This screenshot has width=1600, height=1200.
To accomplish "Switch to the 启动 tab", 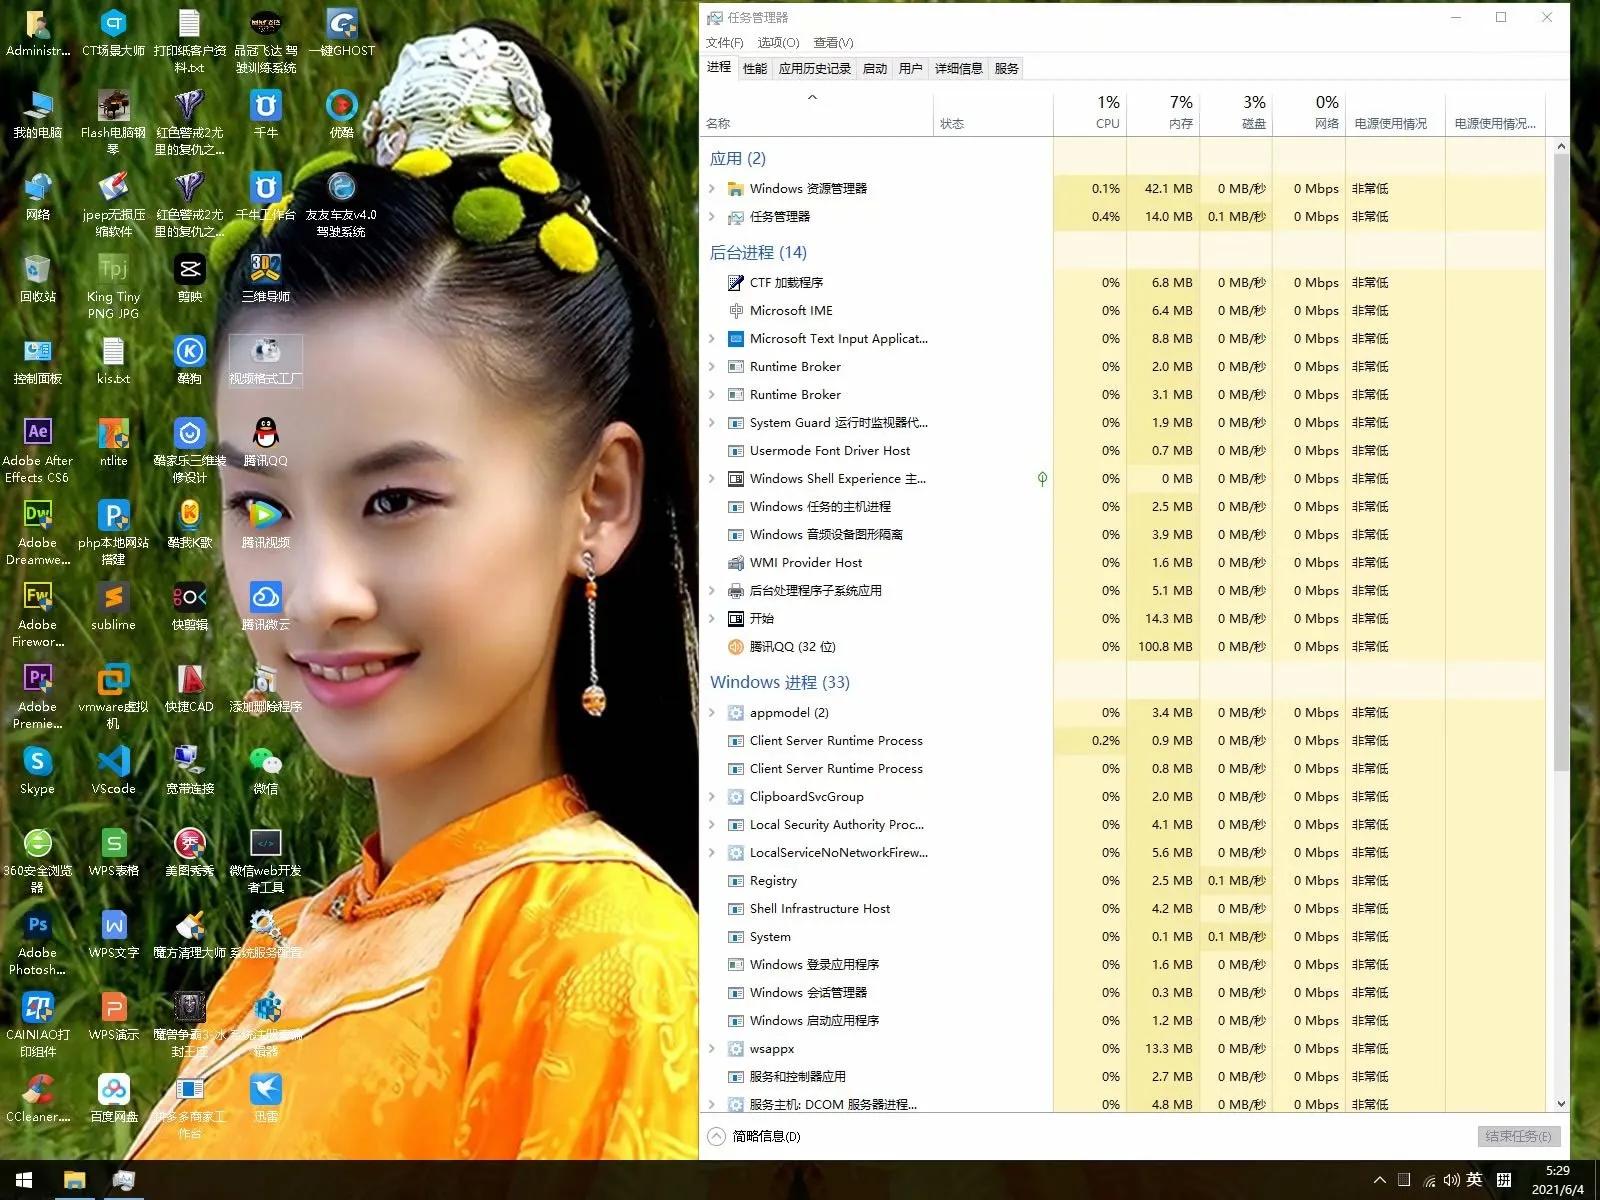I will (874, 68).
